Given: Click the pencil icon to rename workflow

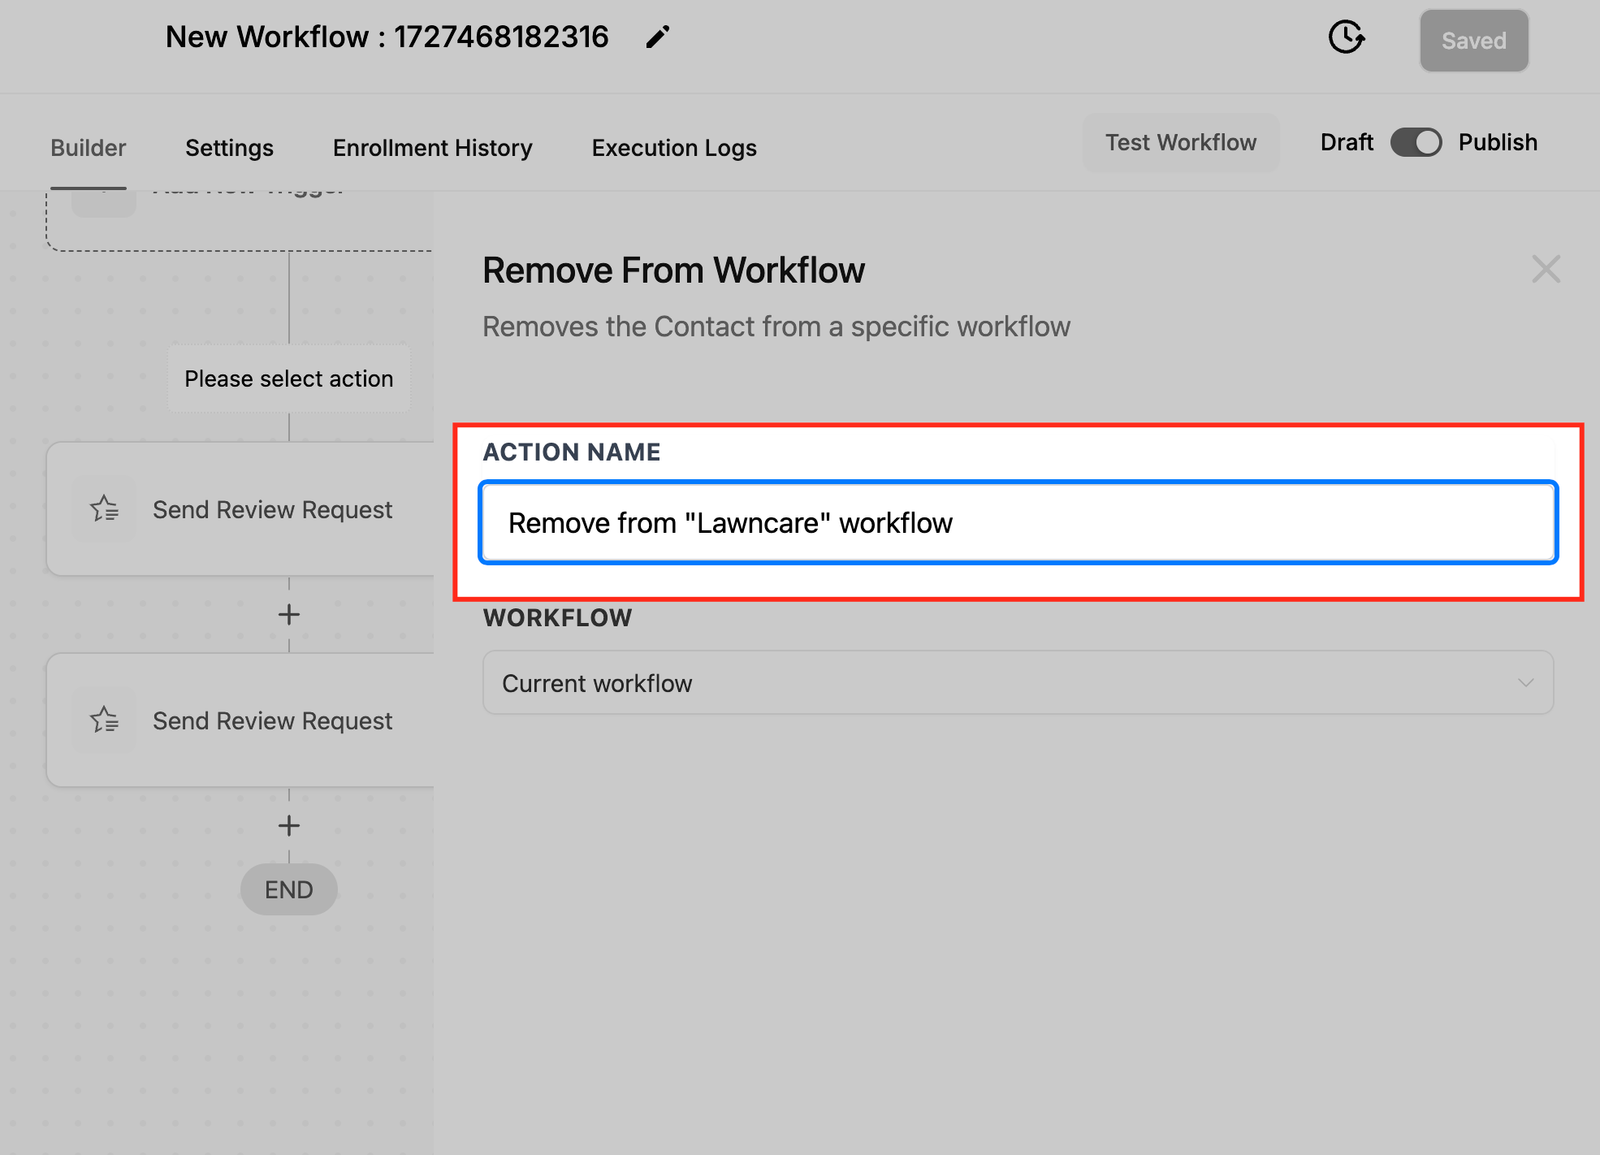Looking at the screenshot, I should pyautogui.click(x=657, y=38).
